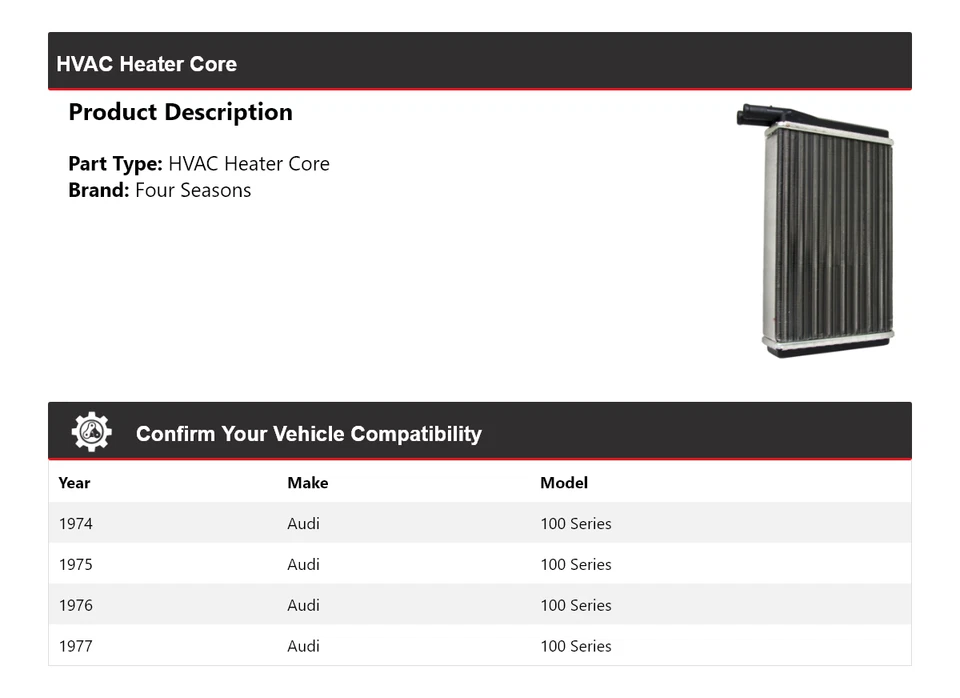Click 100 Series in the 1974 row
960x698 pixels.
click(x=575, y=524)
